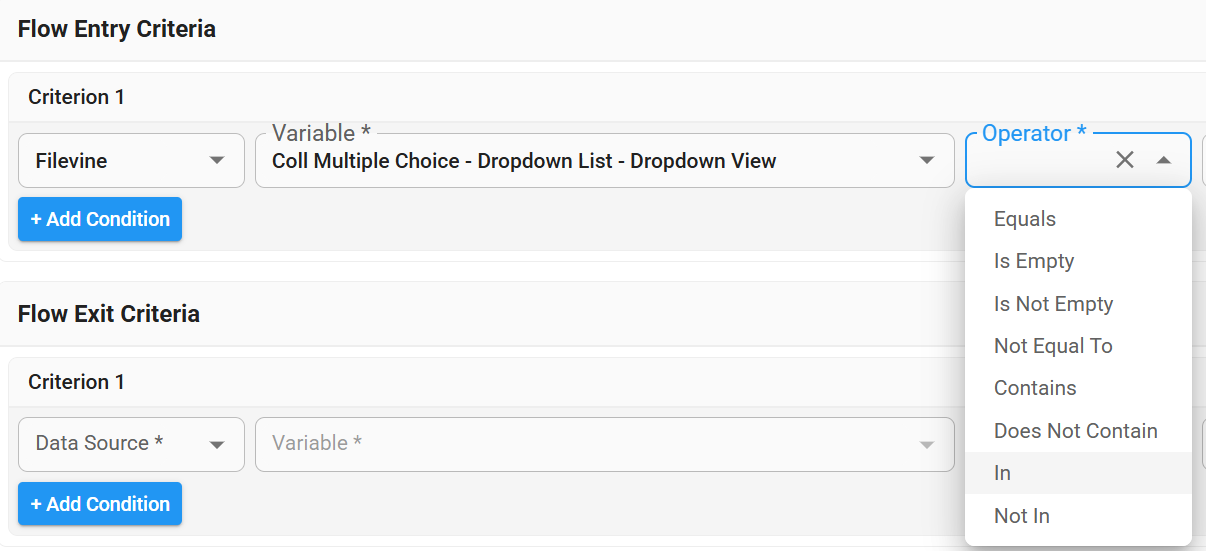Add Condition to Flow Exit Criteria

100,504
